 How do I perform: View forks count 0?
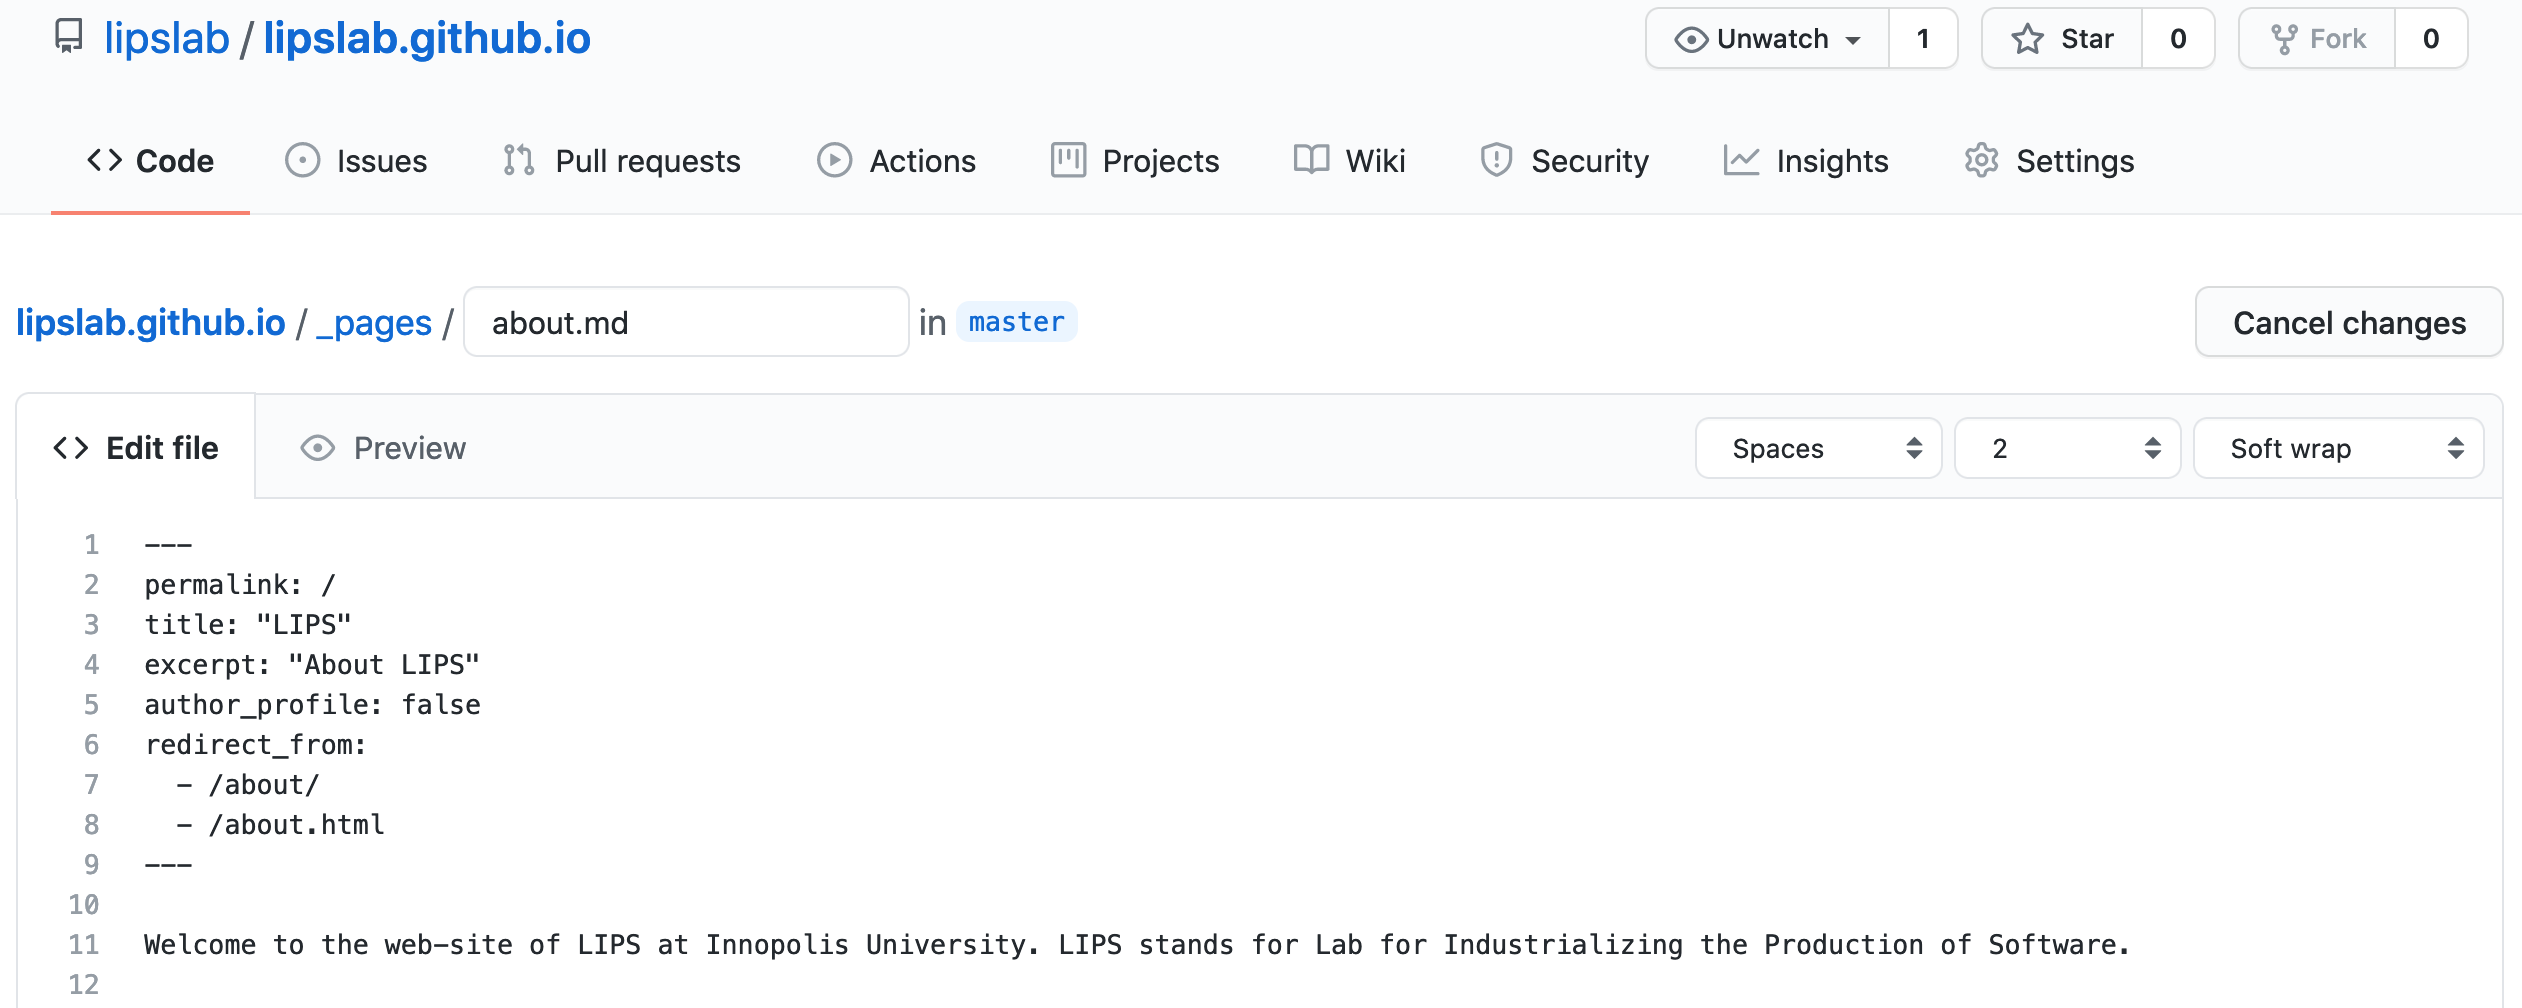2431,39
